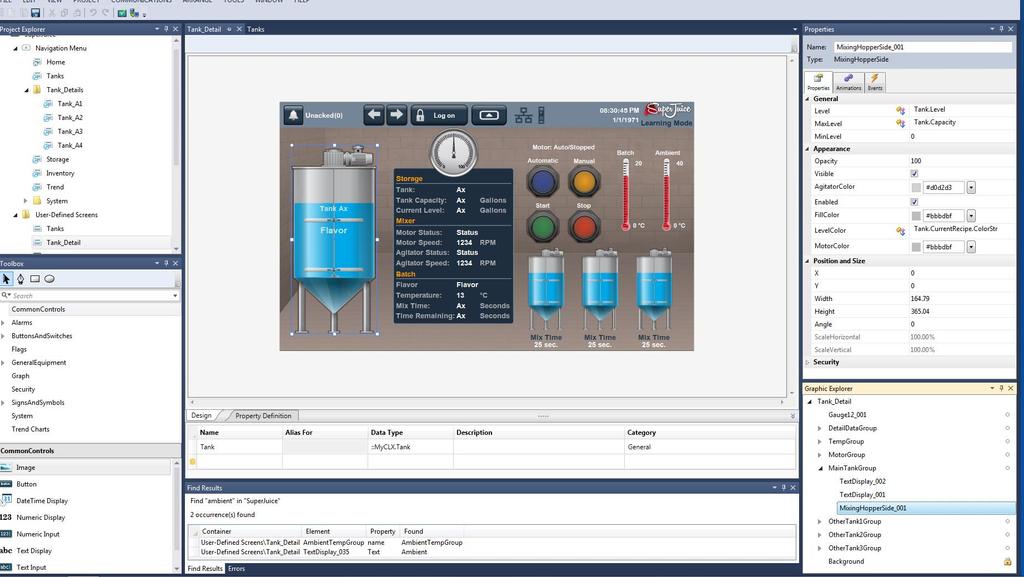Select TextDisplay_002 in Graphic Explorer
Viewport: 1024px width, 577px height.
[862, 482]
